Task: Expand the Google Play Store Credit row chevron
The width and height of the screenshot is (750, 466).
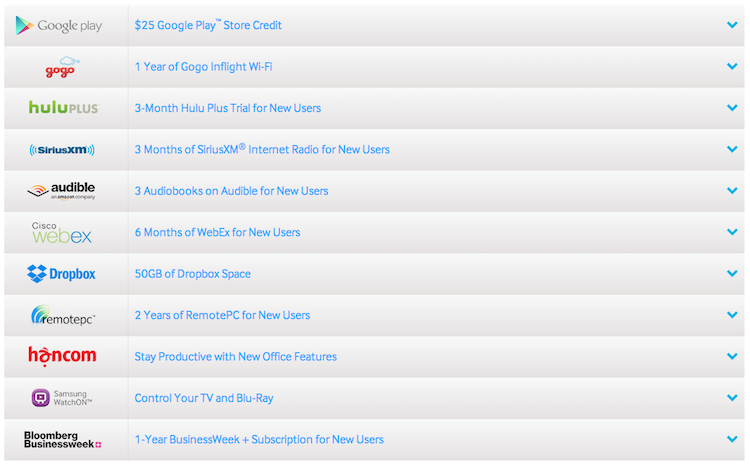Action: tap(732, 25)
